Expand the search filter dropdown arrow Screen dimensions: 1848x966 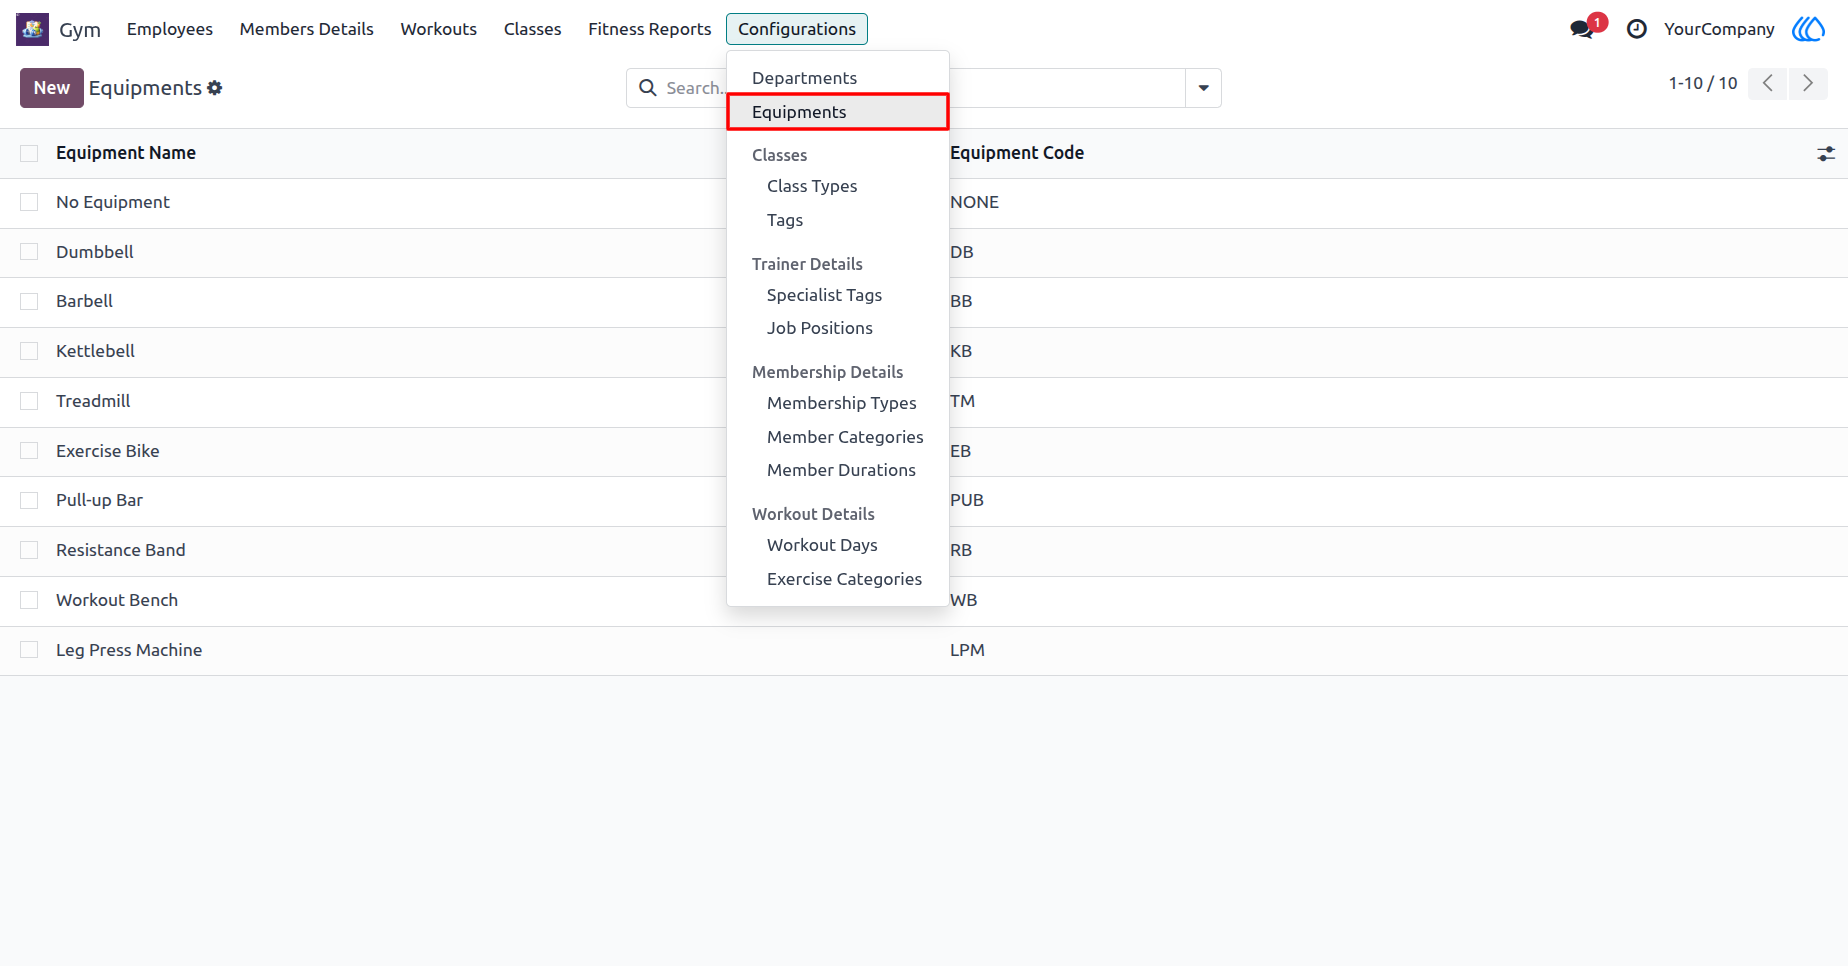pyautogui.click(x=1204, y=88)
